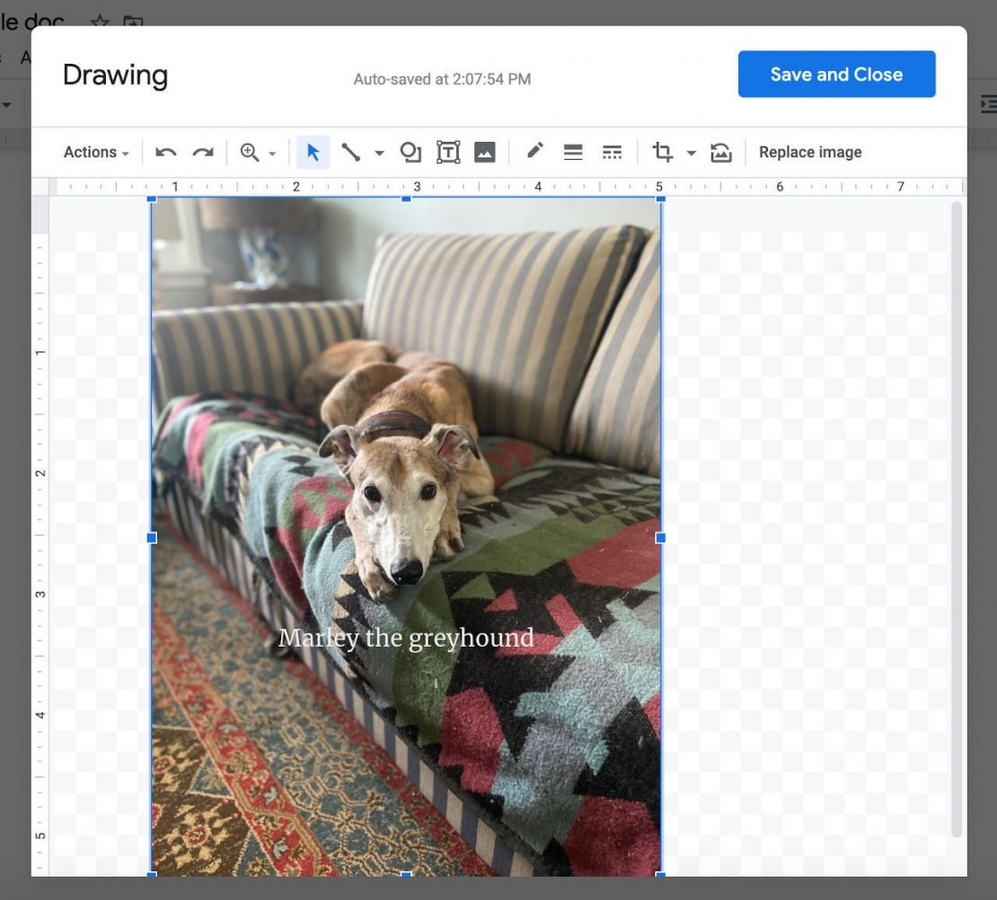Click the Border dash icon
Image resolution: width=997 pixels, height=900 pixels.
click(x=612, y=151)
